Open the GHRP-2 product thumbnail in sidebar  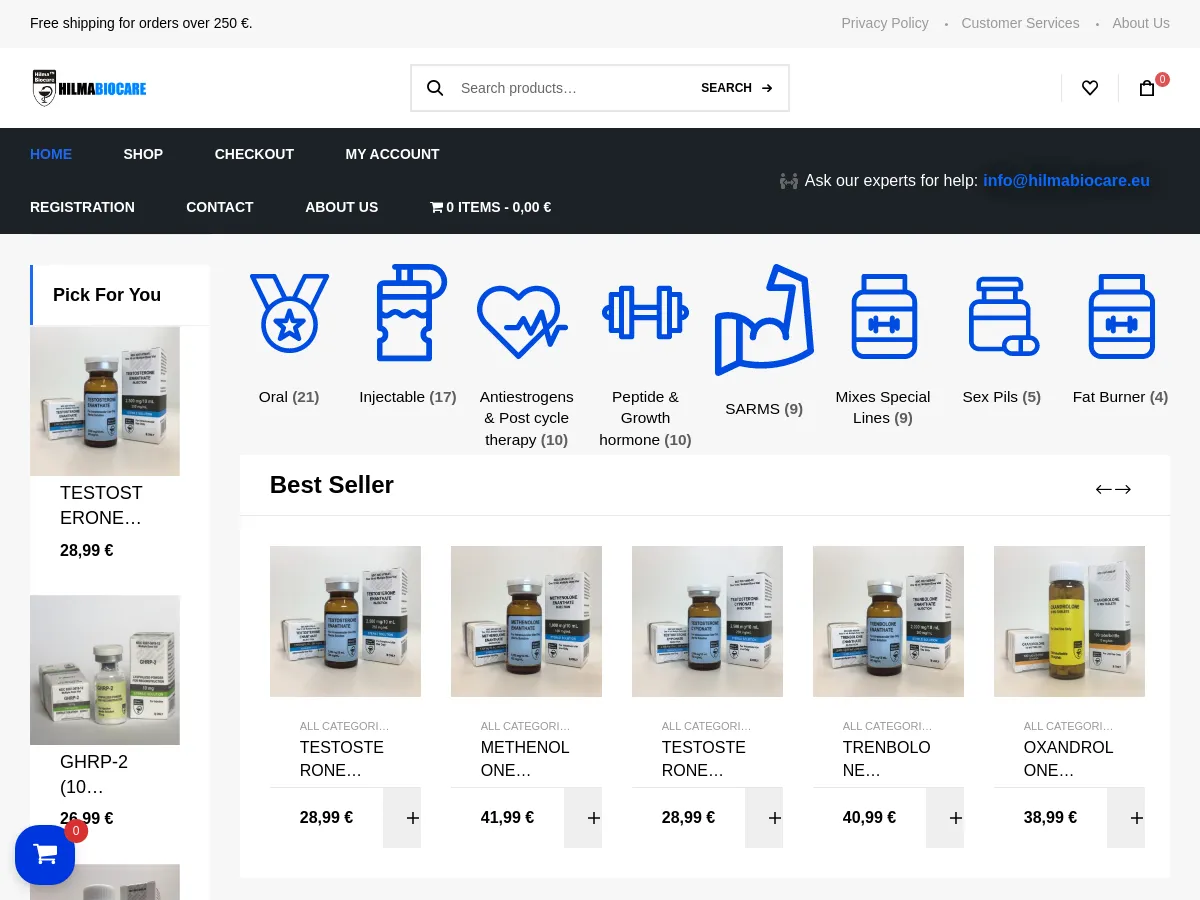click(105, 670)
